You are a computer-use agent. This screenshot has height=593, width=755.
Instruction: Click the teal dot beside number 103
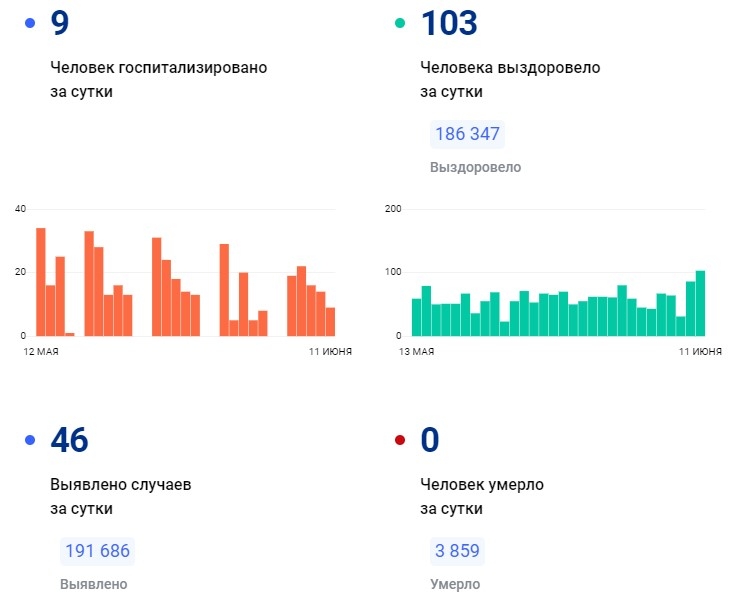click(x=401, y=24)
